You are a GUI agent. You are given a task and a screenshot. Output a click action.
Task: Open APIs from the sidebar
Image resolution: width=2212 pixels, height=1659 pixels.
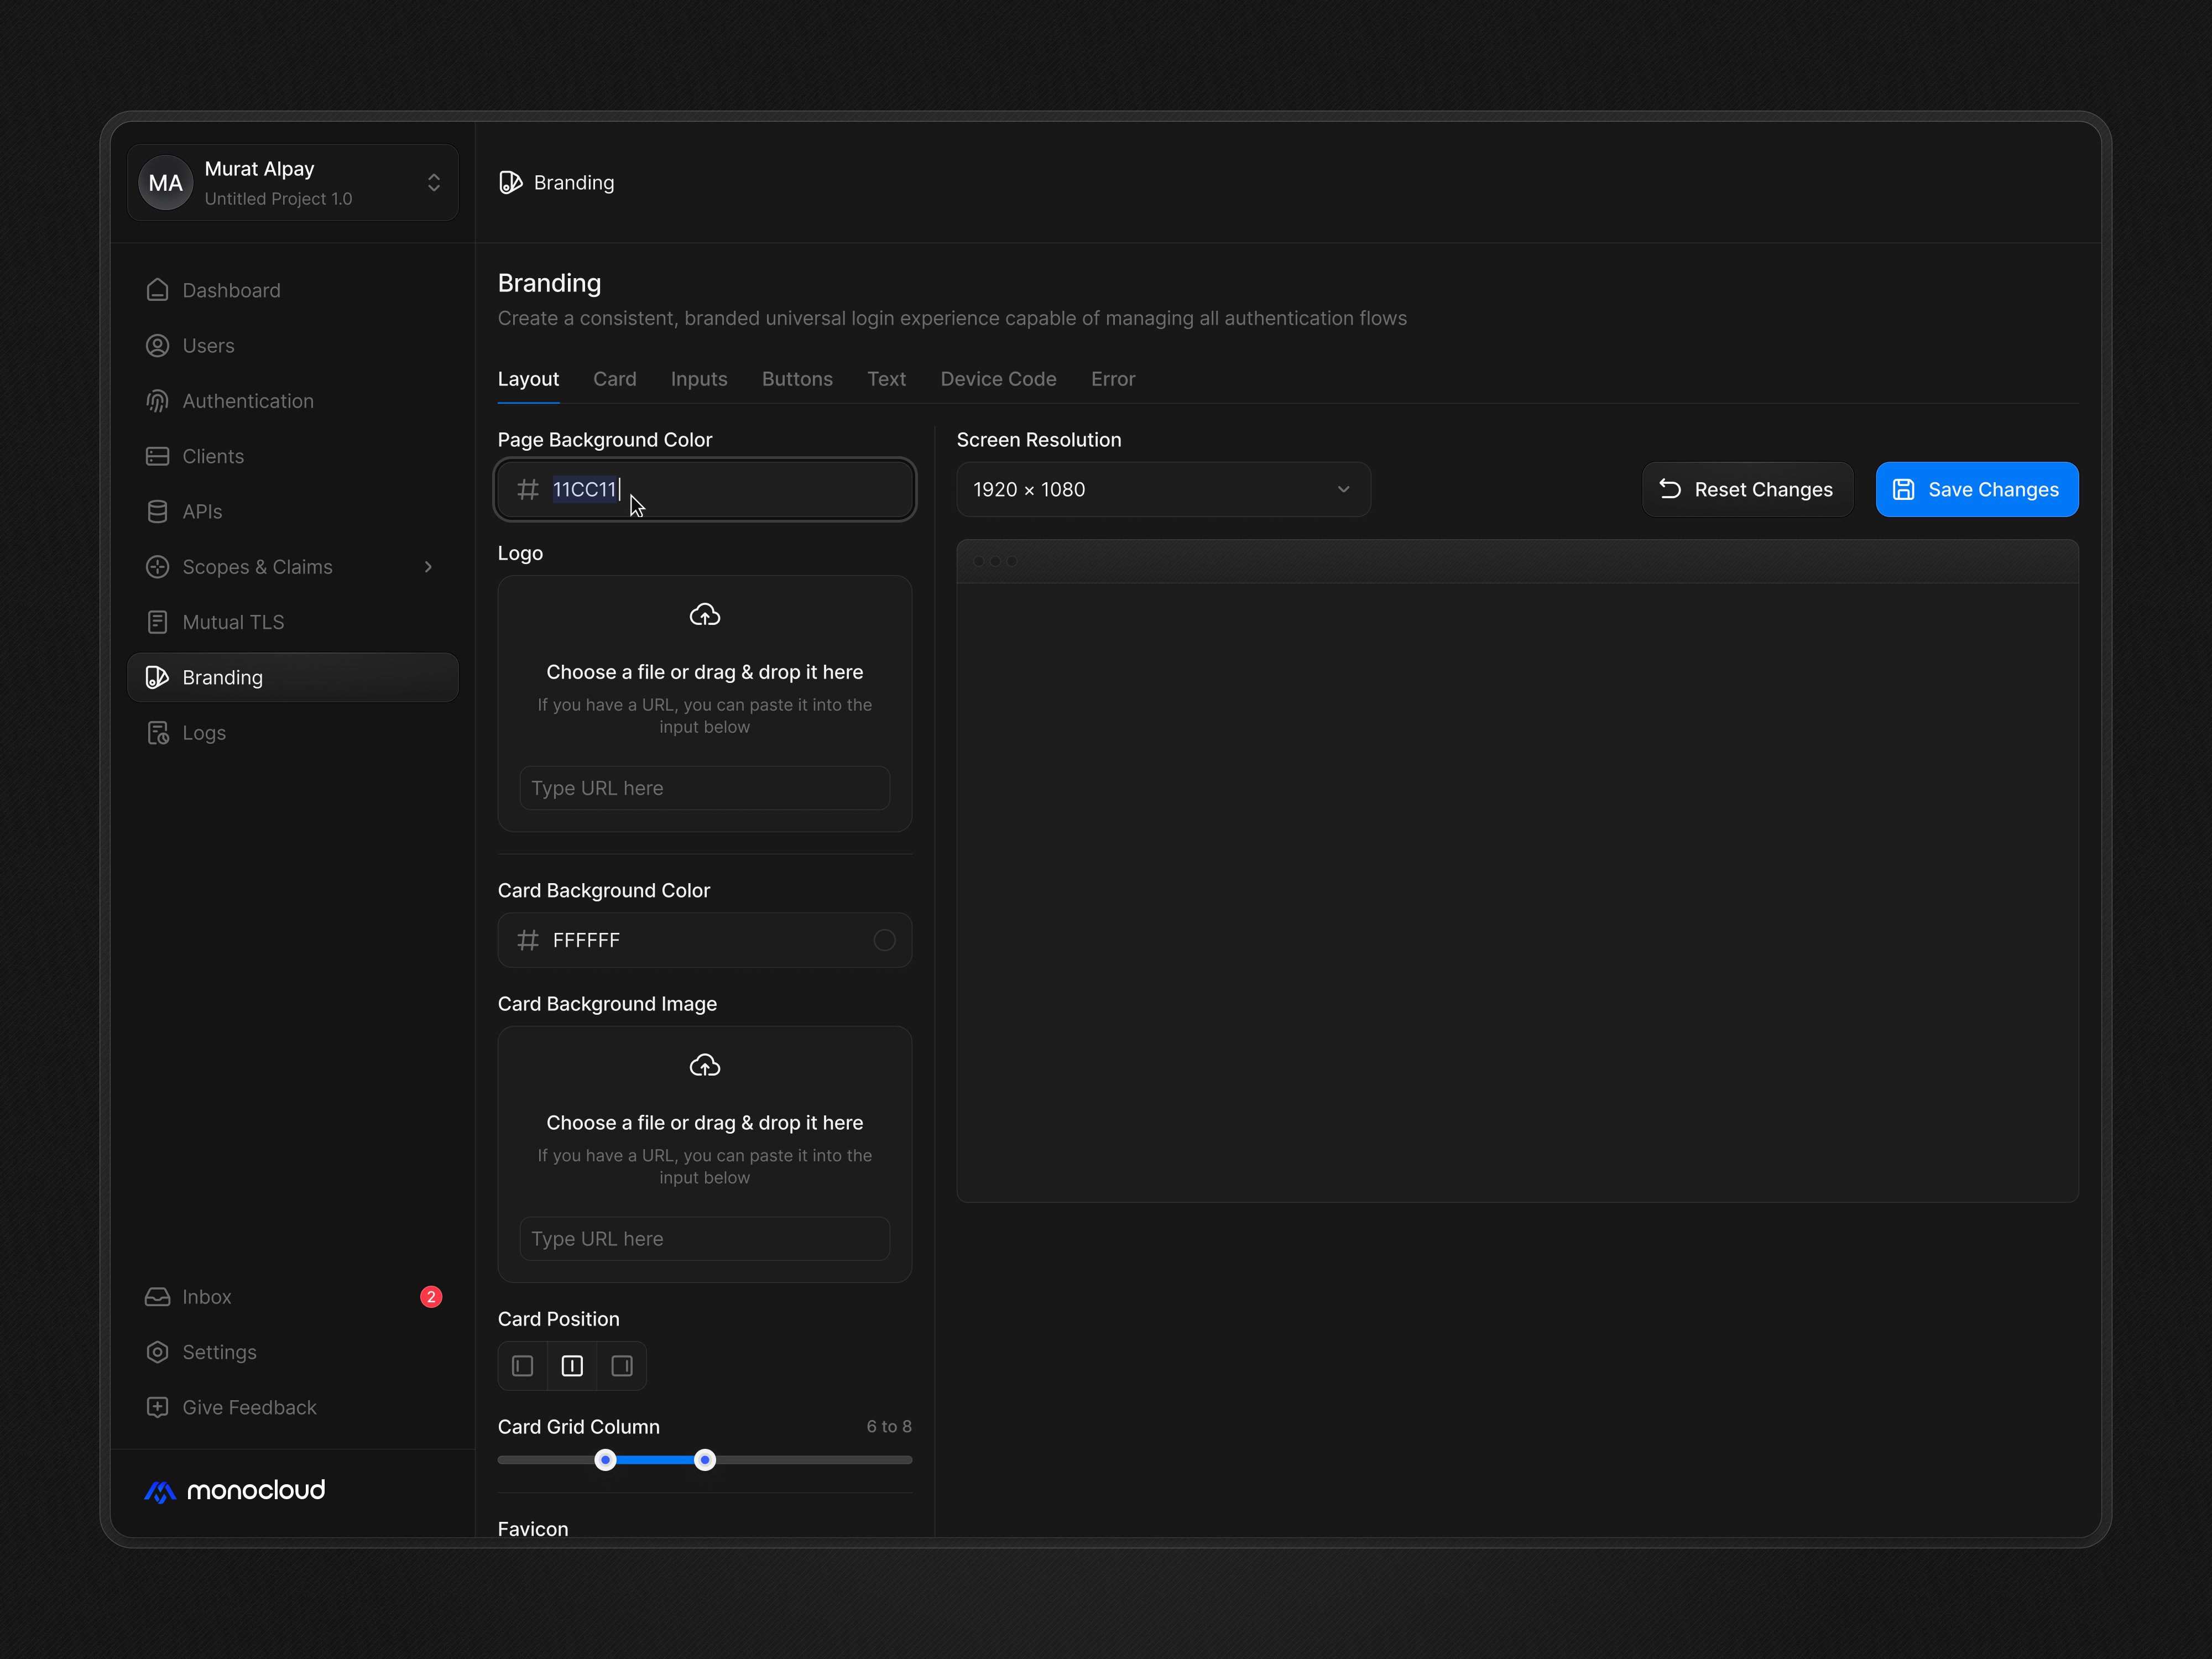coord(293,511)
